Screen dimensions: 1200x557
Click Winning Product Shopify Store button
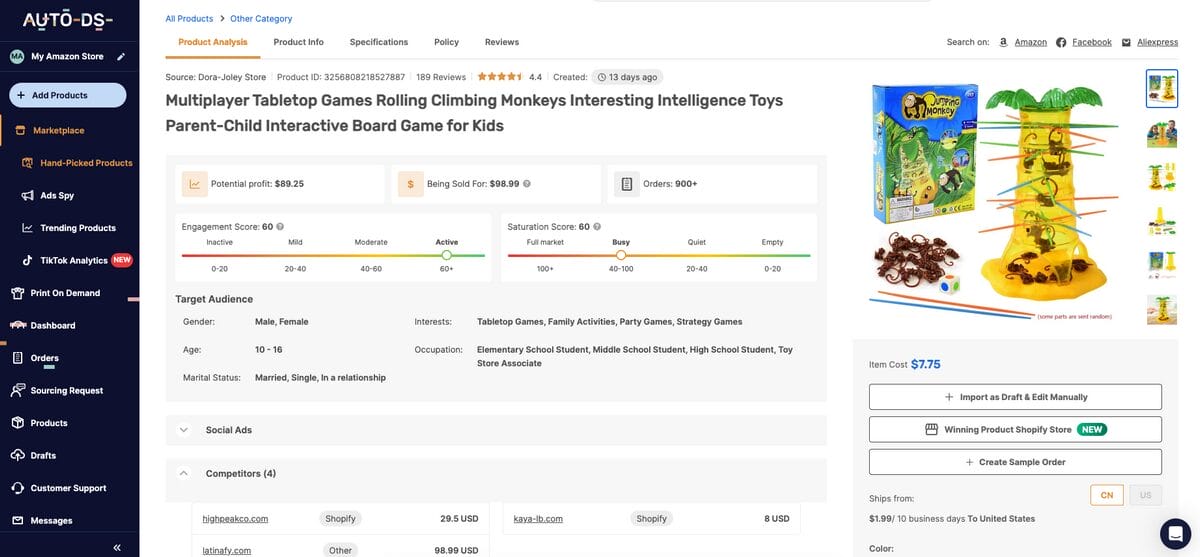tap(1015, 429)
